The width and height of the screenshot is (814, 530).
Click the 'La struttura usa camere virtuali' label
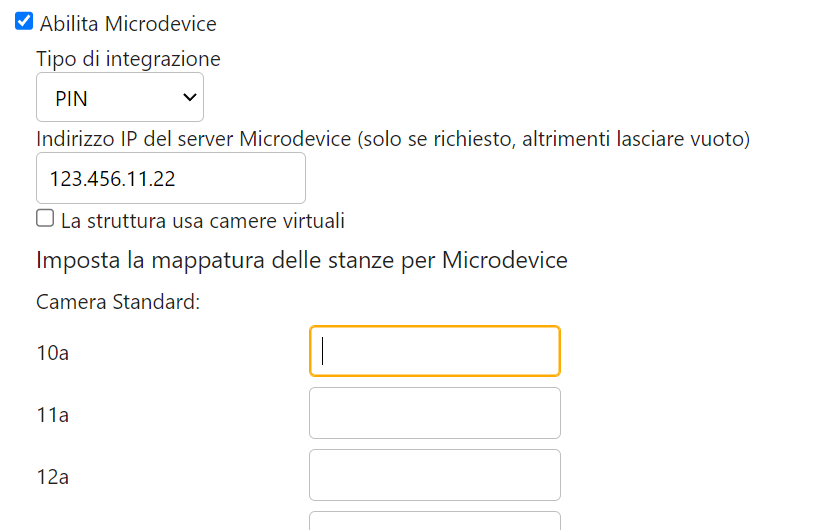pos(203,220)
